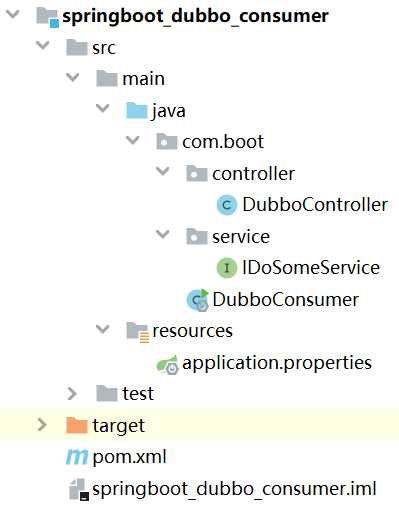Collapse the src folder
Image resolution: width=399 pixels, height=505 pixels.
pos(43,45)
